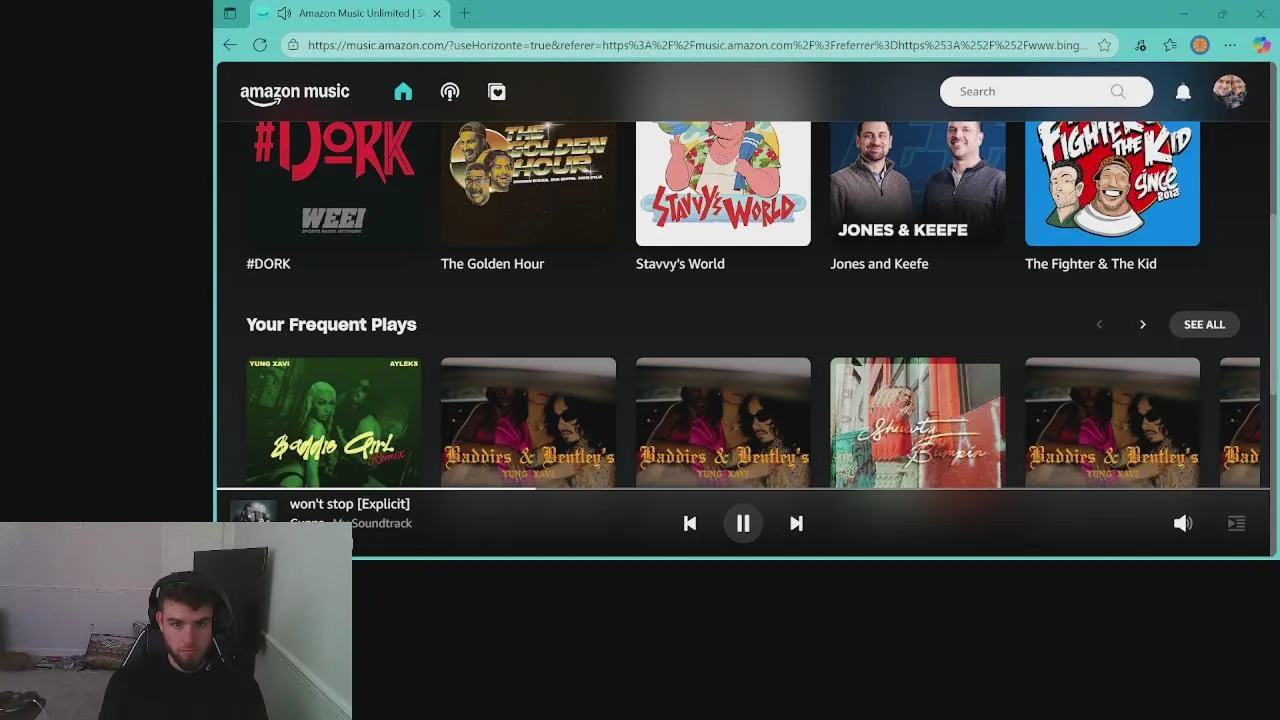1280x720 pixels.
Task: Pause the current song
Action: tap(743, 524)
